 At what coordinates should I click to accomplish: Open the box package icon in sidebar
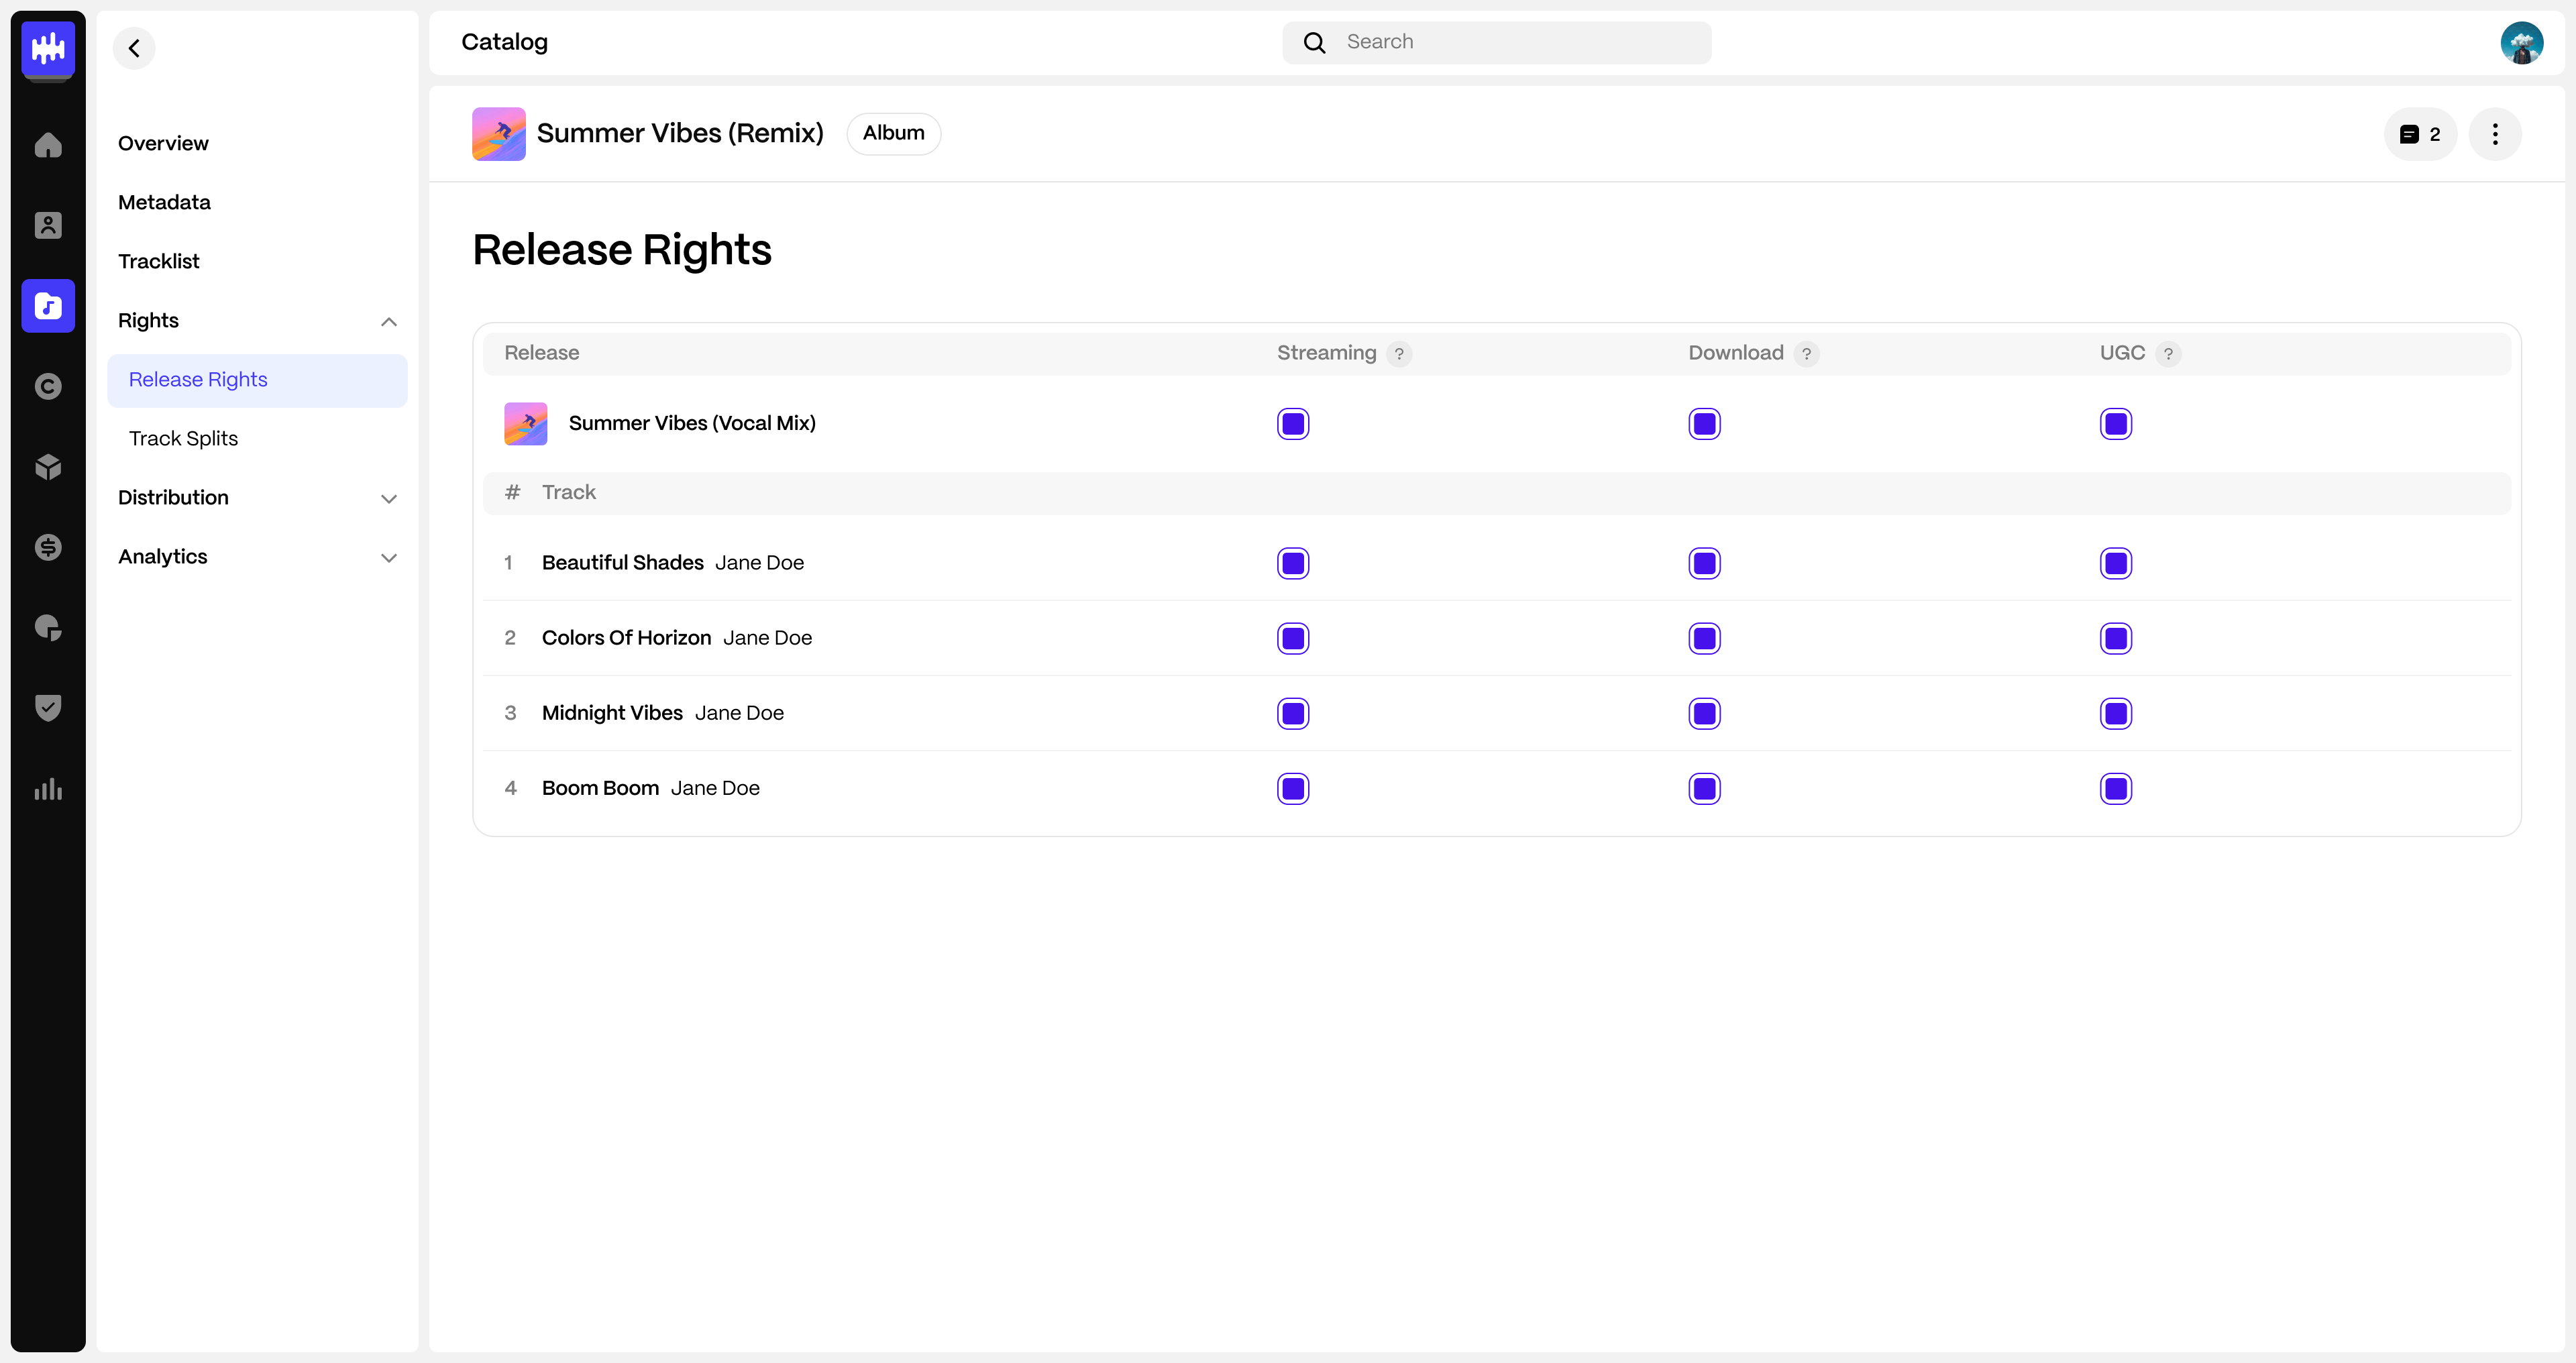click(48, 467)
